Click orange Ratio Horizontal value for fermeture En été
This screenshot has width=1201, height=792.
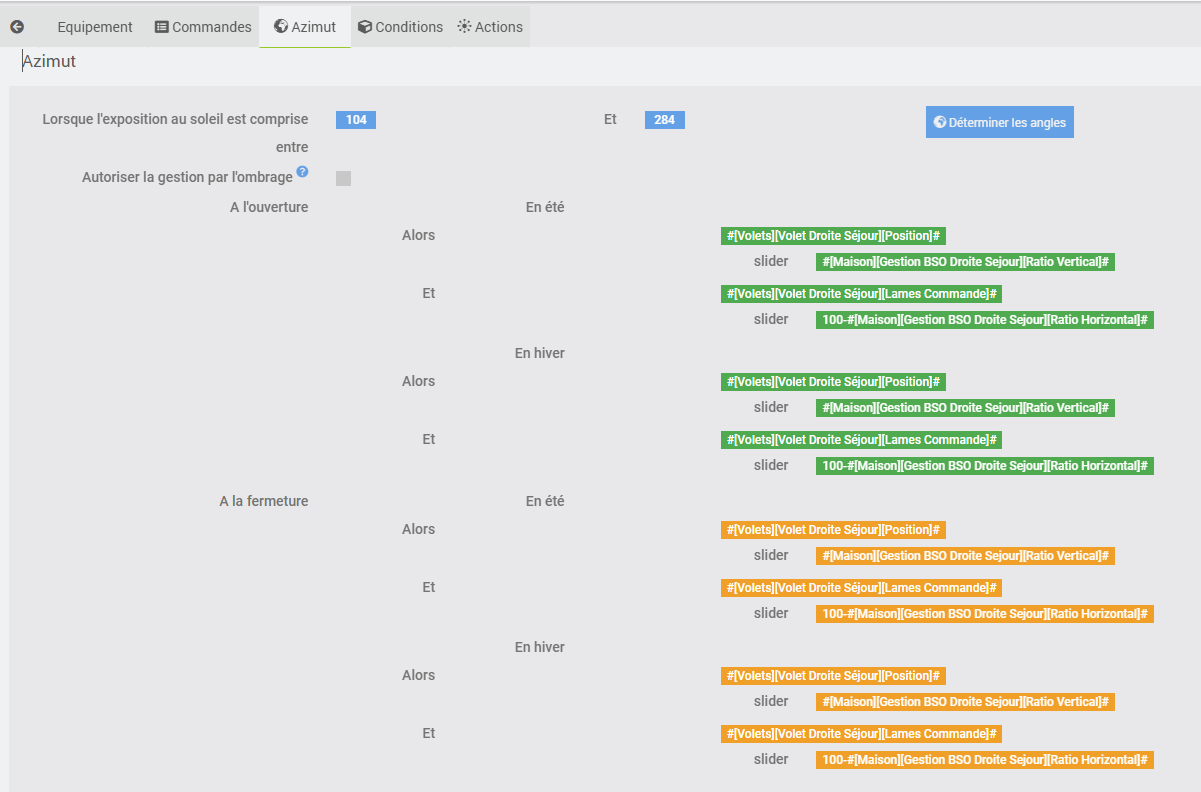[985, 614]
